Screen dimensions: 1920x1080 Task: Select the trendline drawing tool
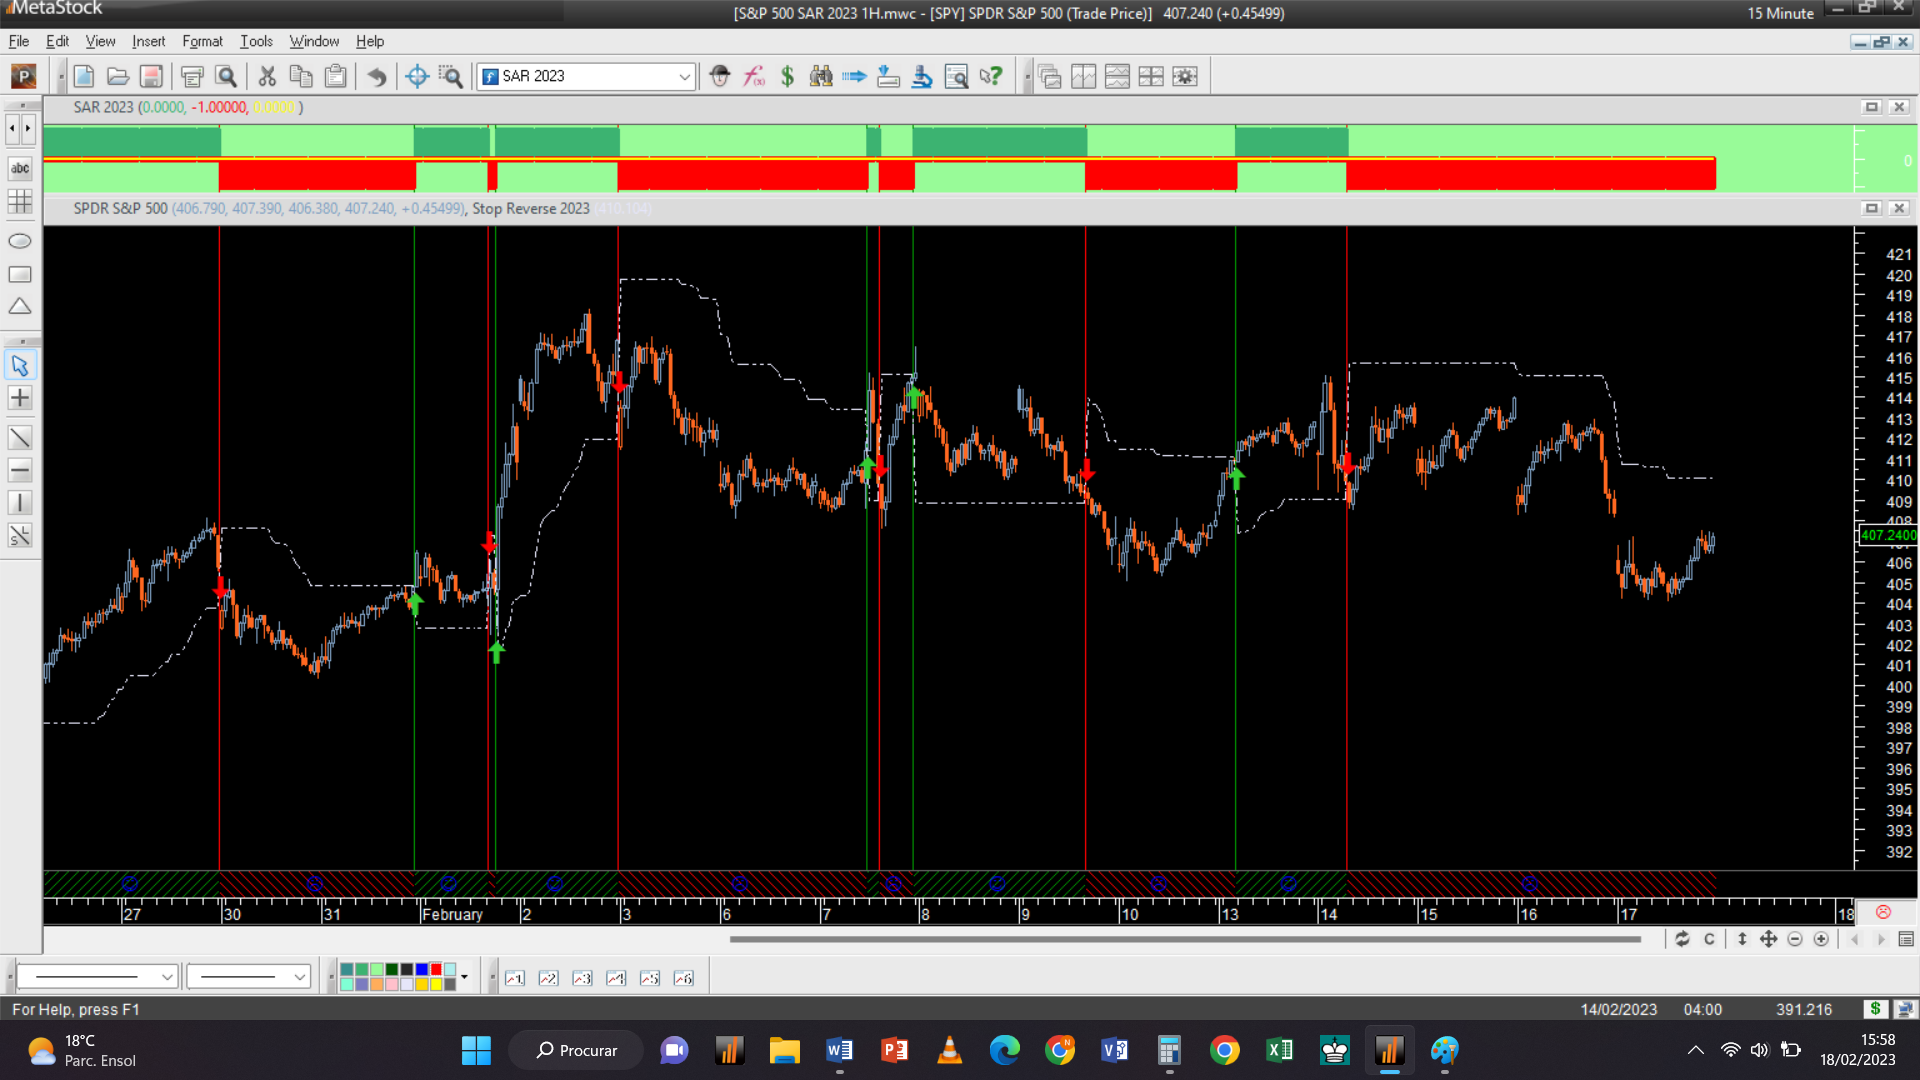pyautogui.click(x=20, y=438)
